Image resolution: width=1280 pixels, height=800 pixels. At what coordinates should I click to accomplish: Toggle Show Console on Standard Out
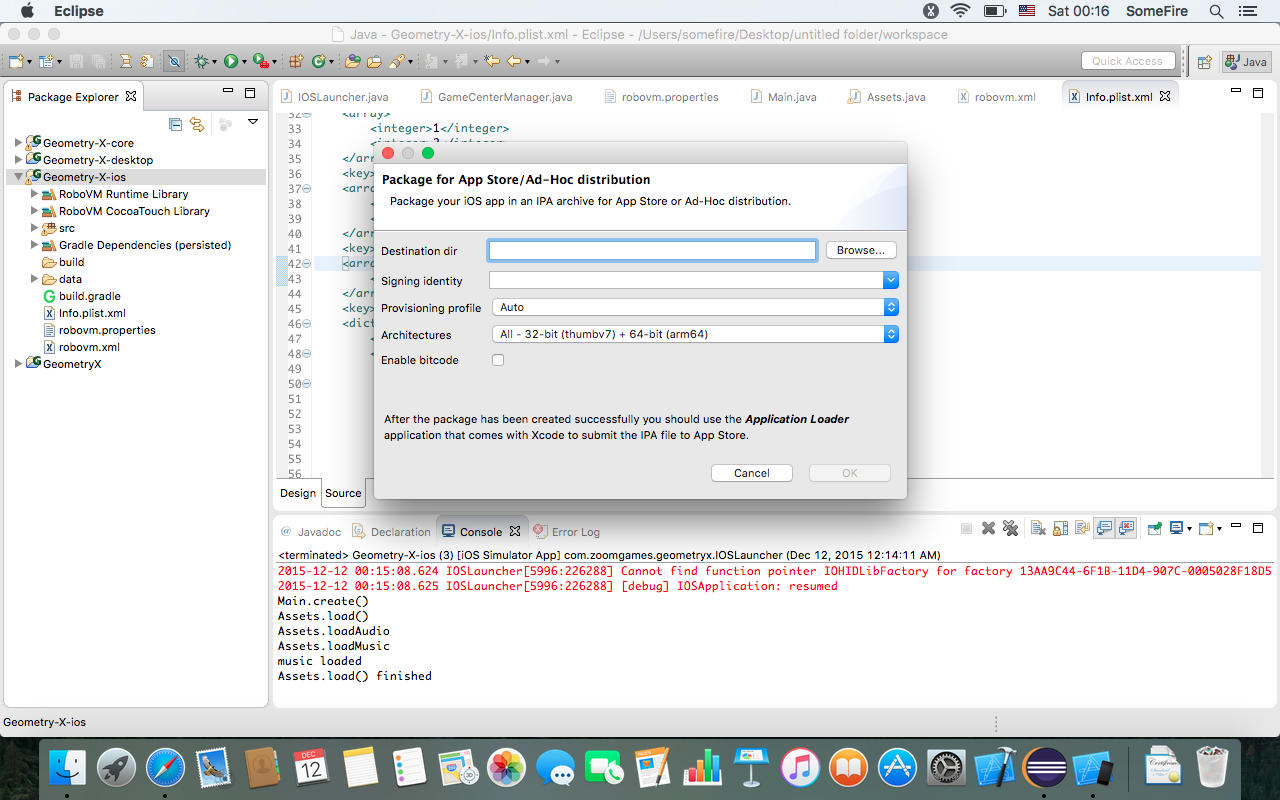click(1104, 528)
